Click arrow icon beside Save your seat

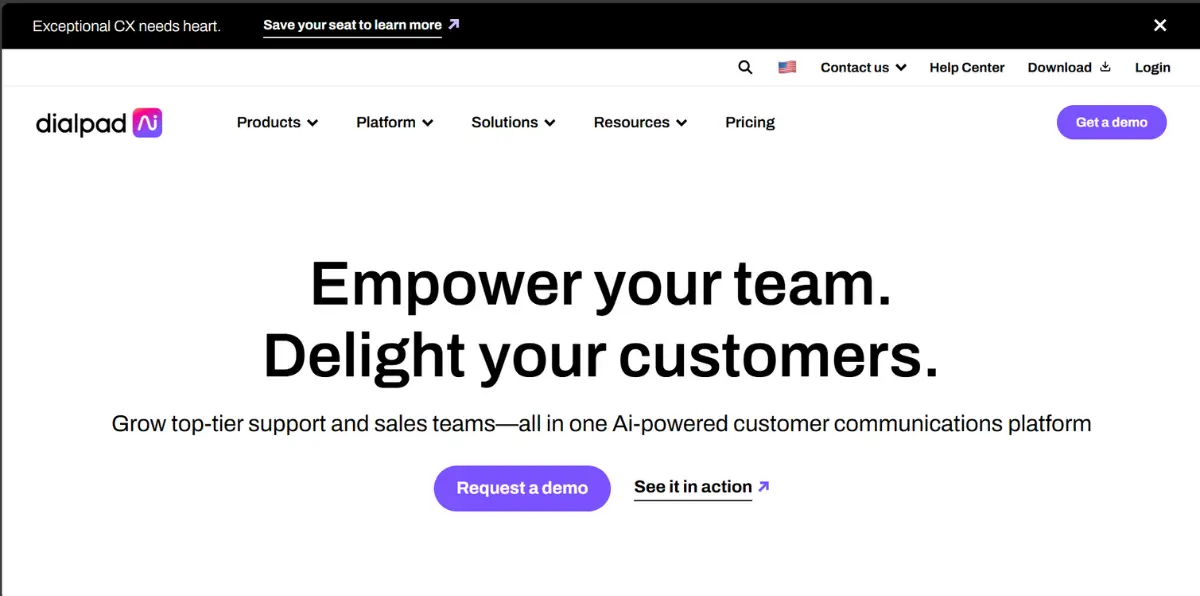pos(454,24)
